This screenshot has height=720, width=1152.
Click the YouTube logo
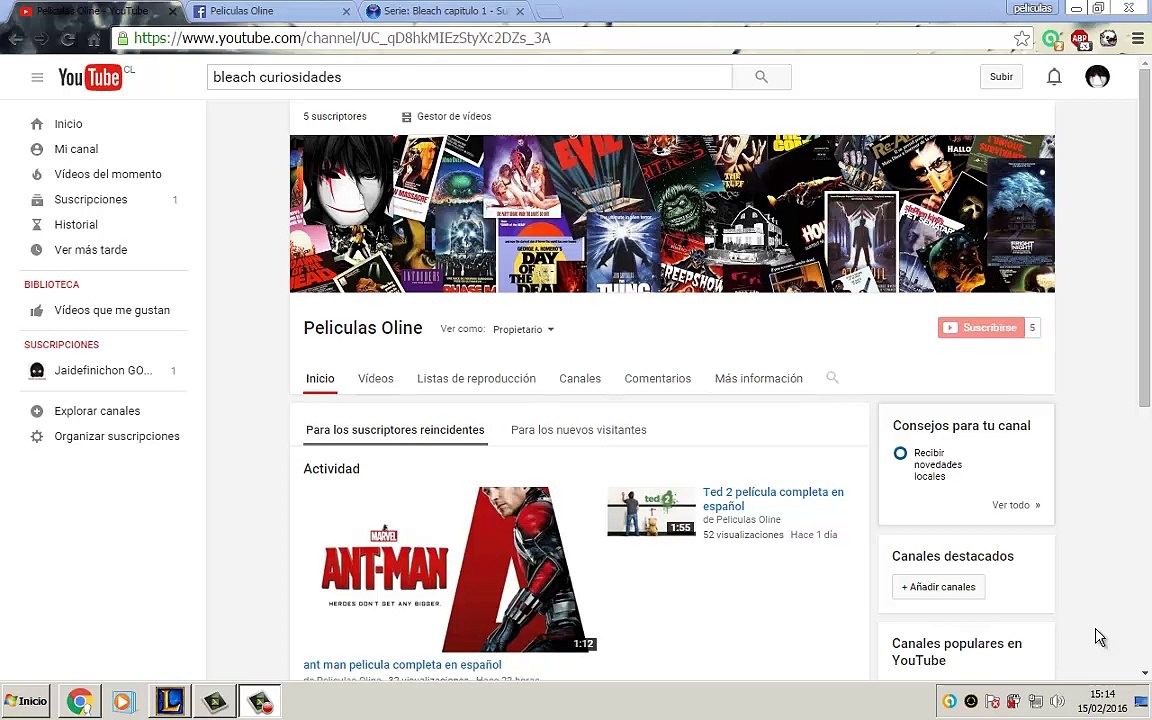pos(90,77)
